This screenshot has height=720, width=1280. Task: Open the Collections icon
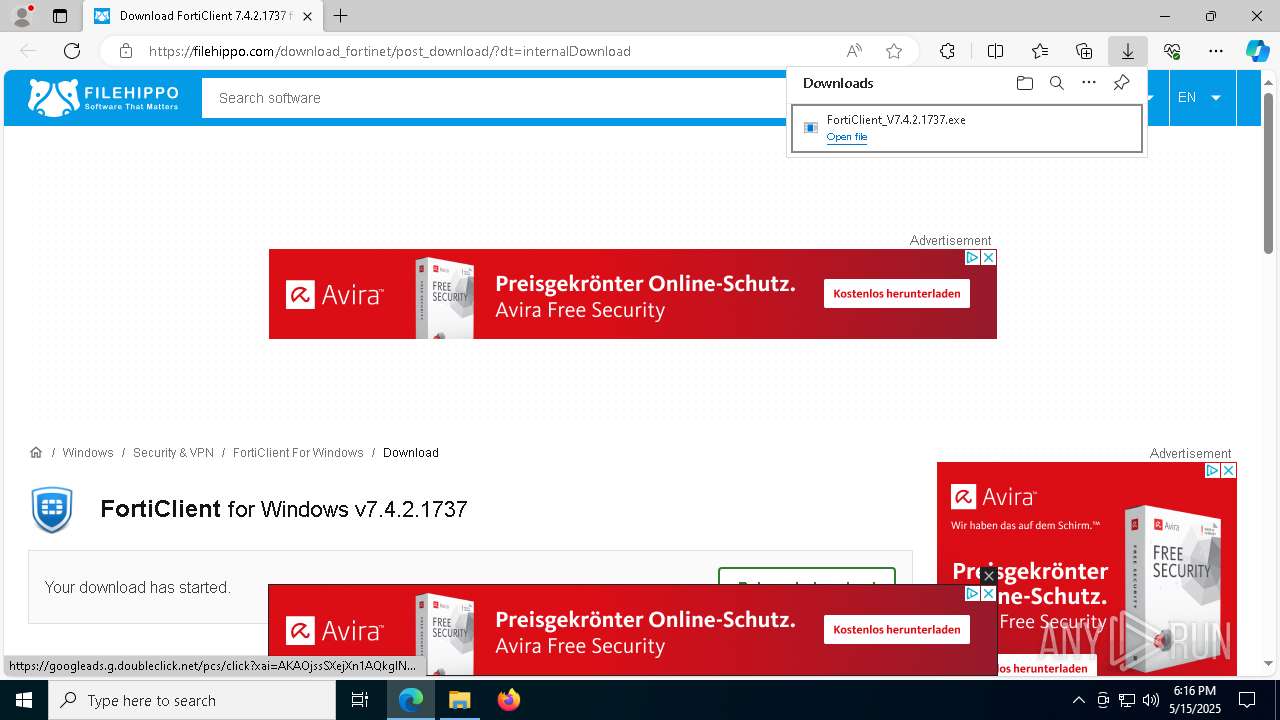1084,51
